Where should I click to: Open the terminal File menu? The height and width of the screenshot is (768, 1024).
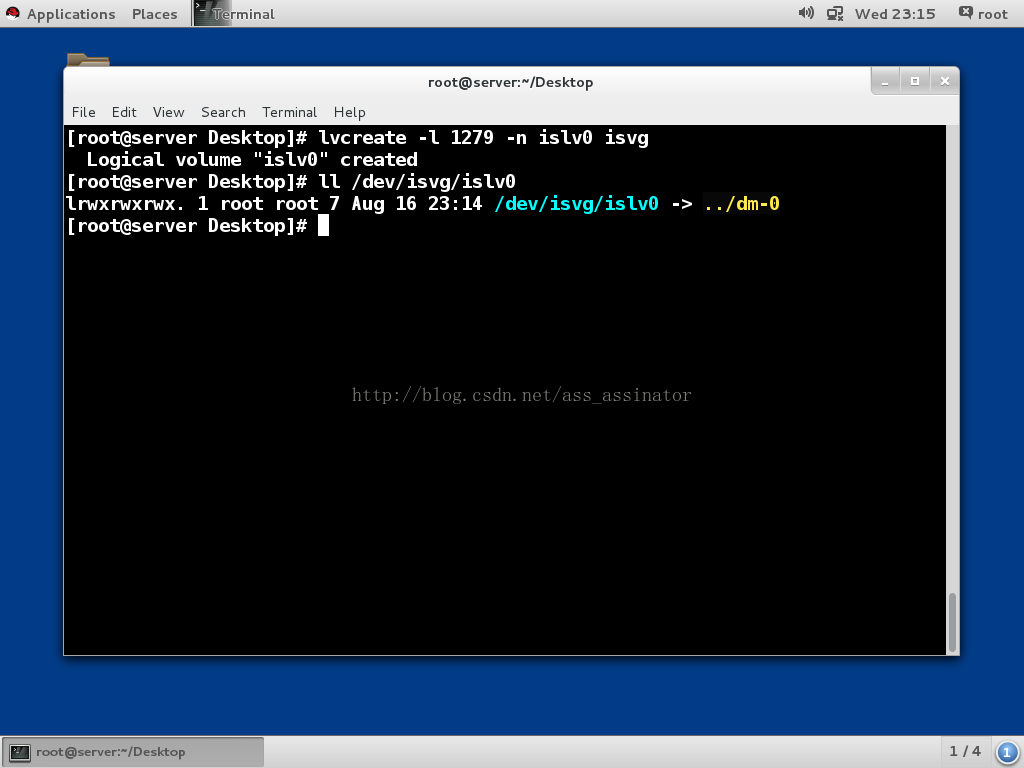pyautogui.click(x=83, y=112)
